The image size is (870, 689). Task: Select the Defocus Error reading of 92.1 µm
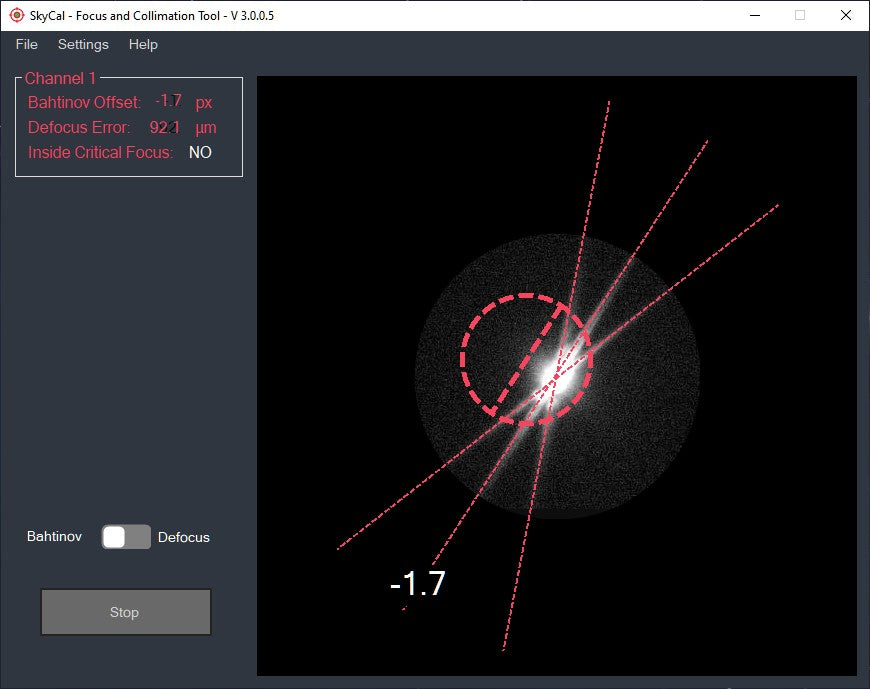point(167,126)
